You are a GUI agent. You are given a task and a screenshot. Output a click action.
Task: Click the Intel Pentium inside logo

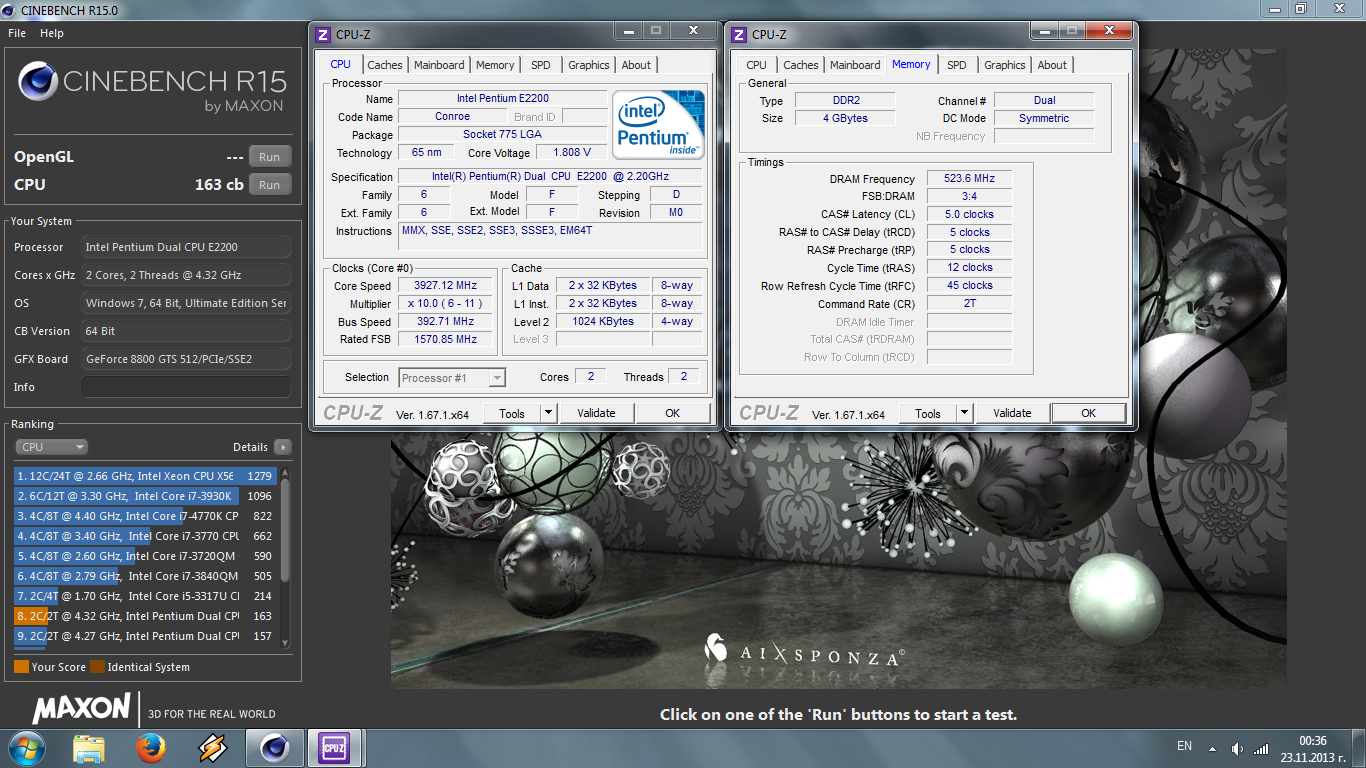[x=658, y=124]
